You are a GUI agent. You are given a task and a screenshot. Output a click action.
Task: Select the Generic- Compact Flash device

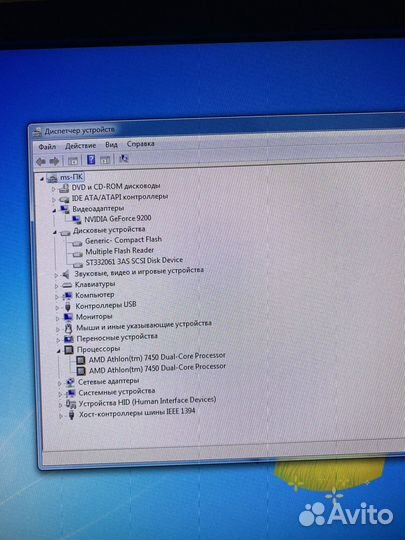click(x=123, y=240)
